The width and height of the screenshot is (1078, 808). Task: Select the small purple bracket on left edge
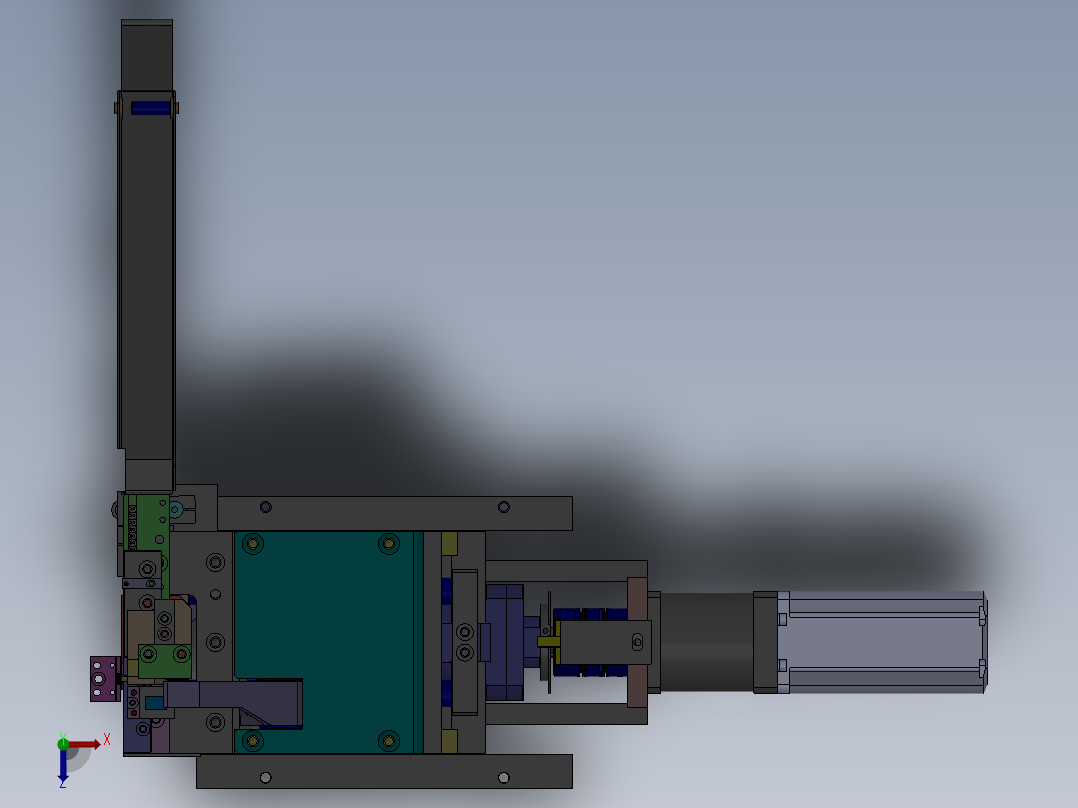[105, 679]
